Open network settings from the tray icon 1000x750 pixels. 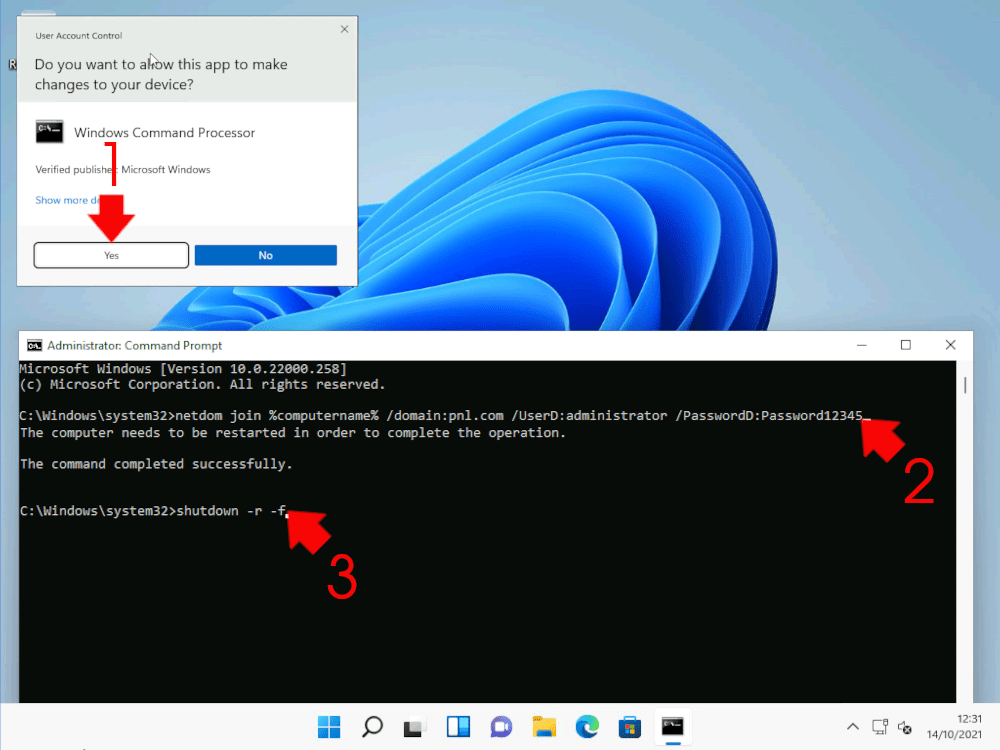(x=880, y=727)
